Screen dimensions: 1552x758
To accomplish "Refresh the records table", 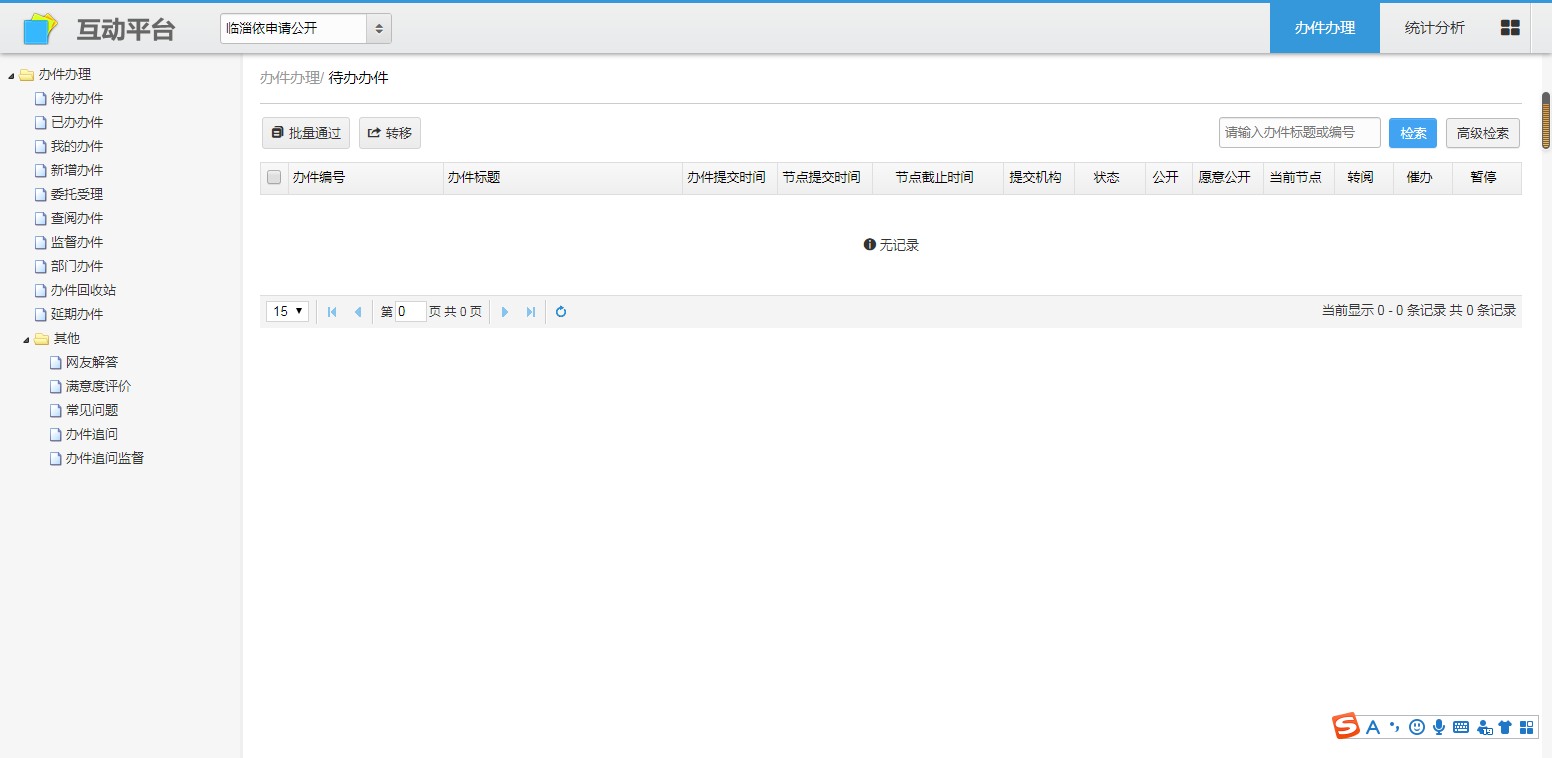I will 561,312.
